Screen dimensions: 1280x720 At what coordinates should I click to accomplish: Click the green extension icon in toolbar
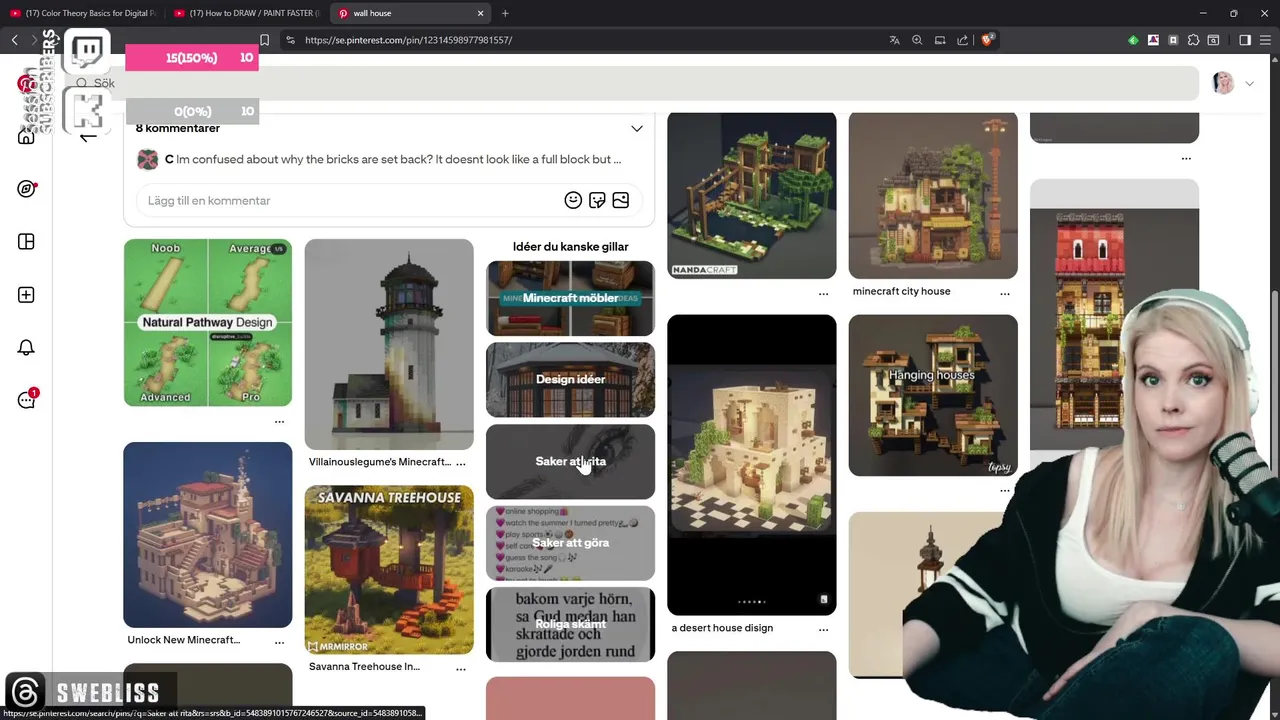point(1133,40)
